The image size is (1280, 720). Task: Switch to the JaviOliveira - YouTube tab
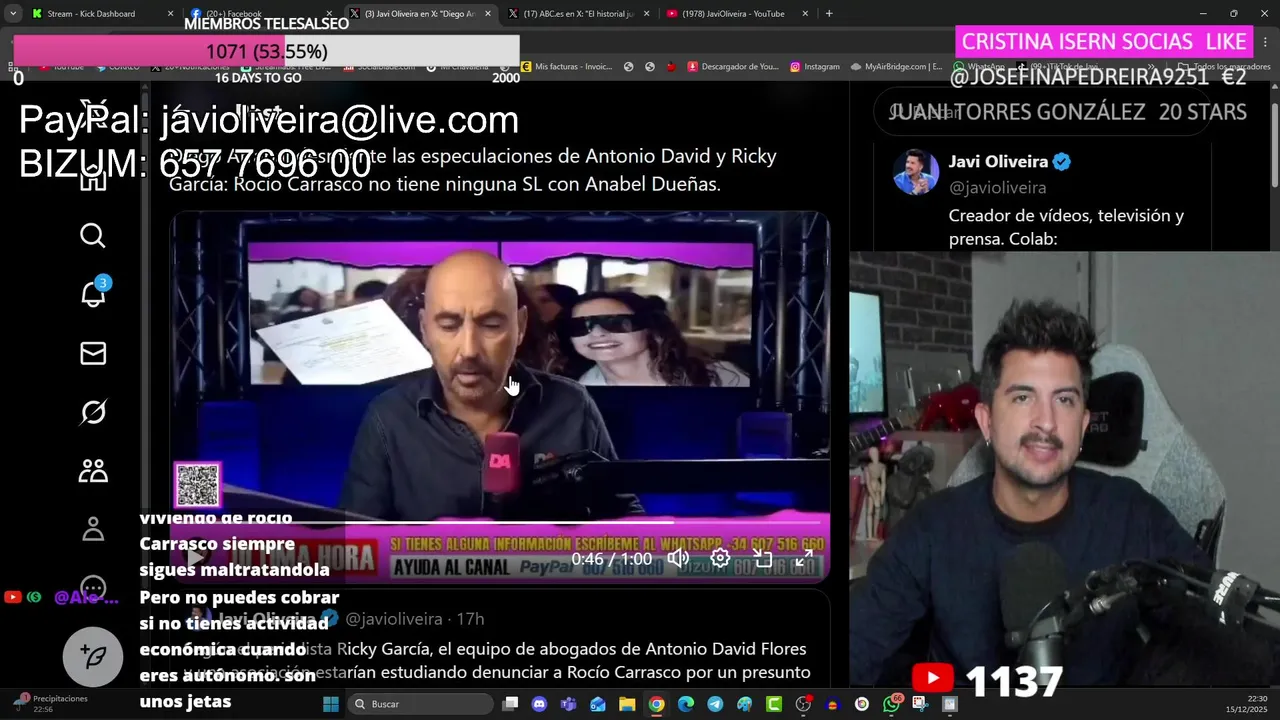point(738,14)
